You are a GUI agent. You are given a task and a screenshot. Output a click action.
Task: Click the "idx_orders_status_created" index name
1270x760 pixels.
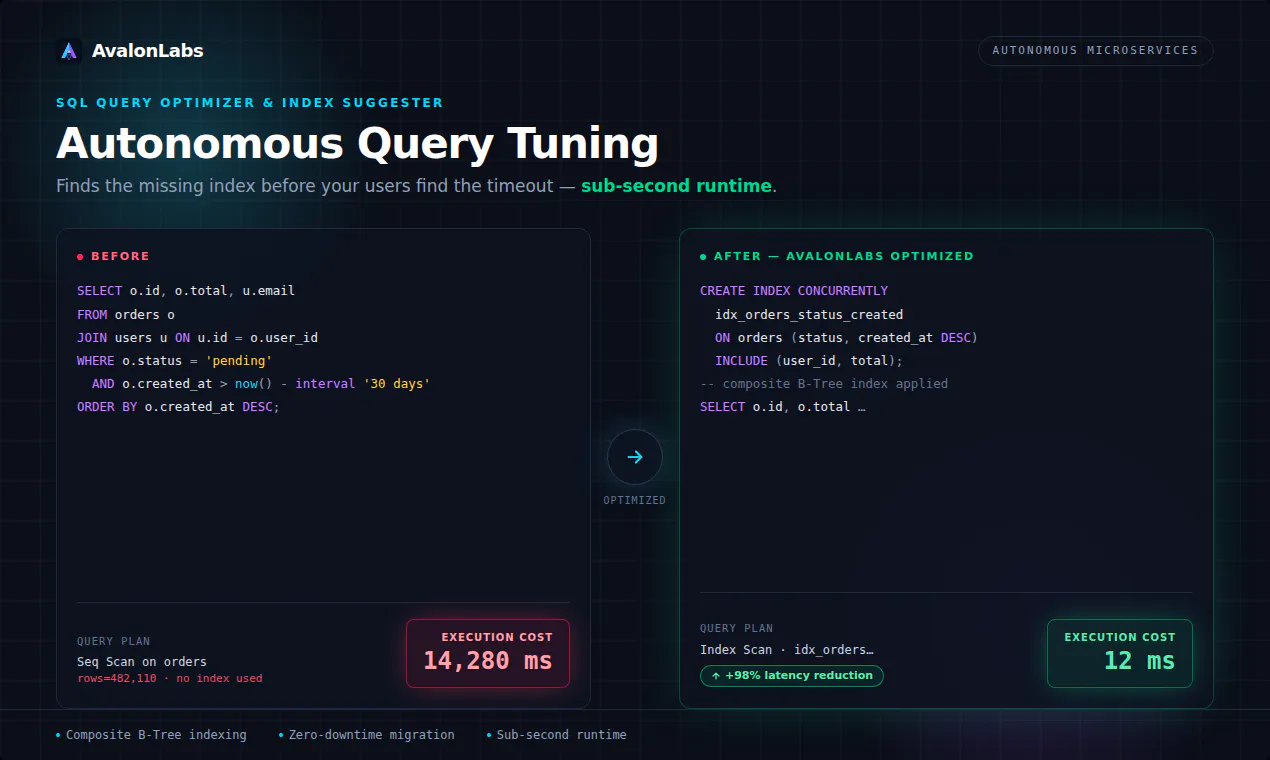[x=809, y=314]
